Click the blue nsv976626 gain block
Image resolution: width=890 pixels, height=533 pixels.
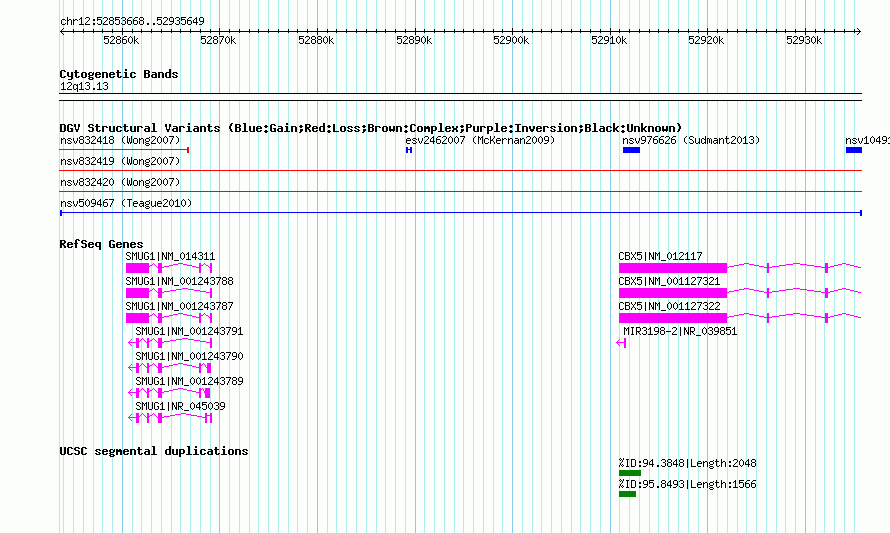631,150
